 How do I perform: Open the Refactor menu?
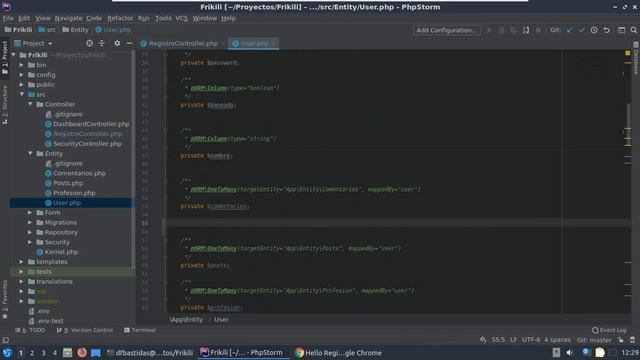120,18
